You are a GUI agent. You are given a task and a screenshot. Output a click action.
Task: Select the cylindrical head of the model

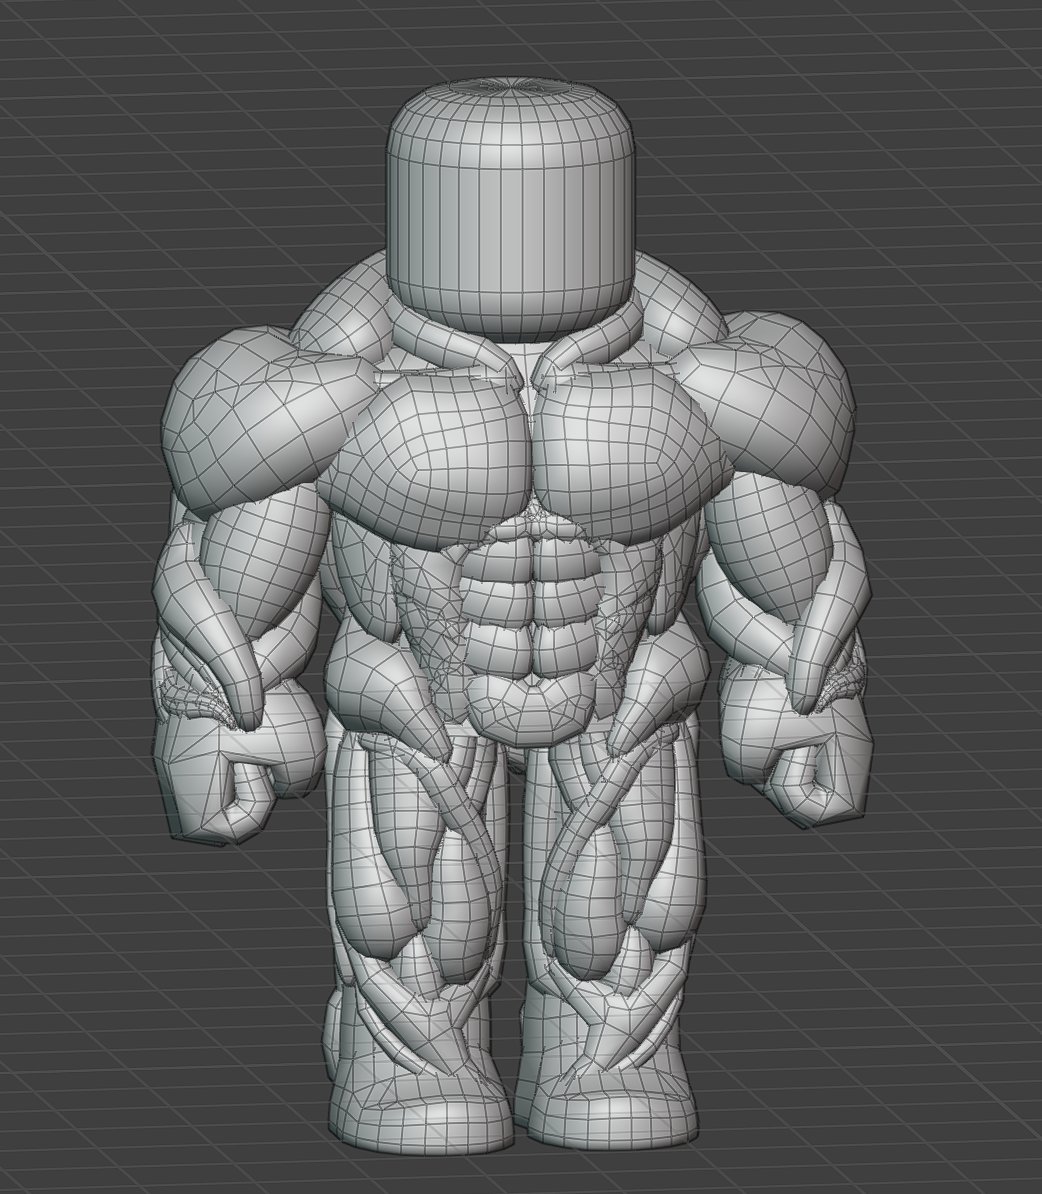point(512,209)
